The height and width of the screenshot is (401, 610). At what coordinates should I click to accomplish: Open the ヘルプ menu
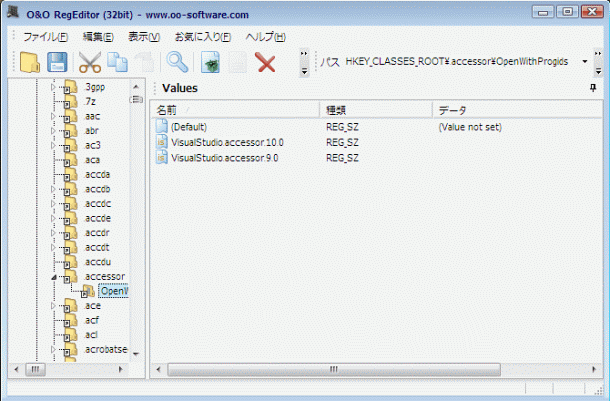(x=265, y=37)
